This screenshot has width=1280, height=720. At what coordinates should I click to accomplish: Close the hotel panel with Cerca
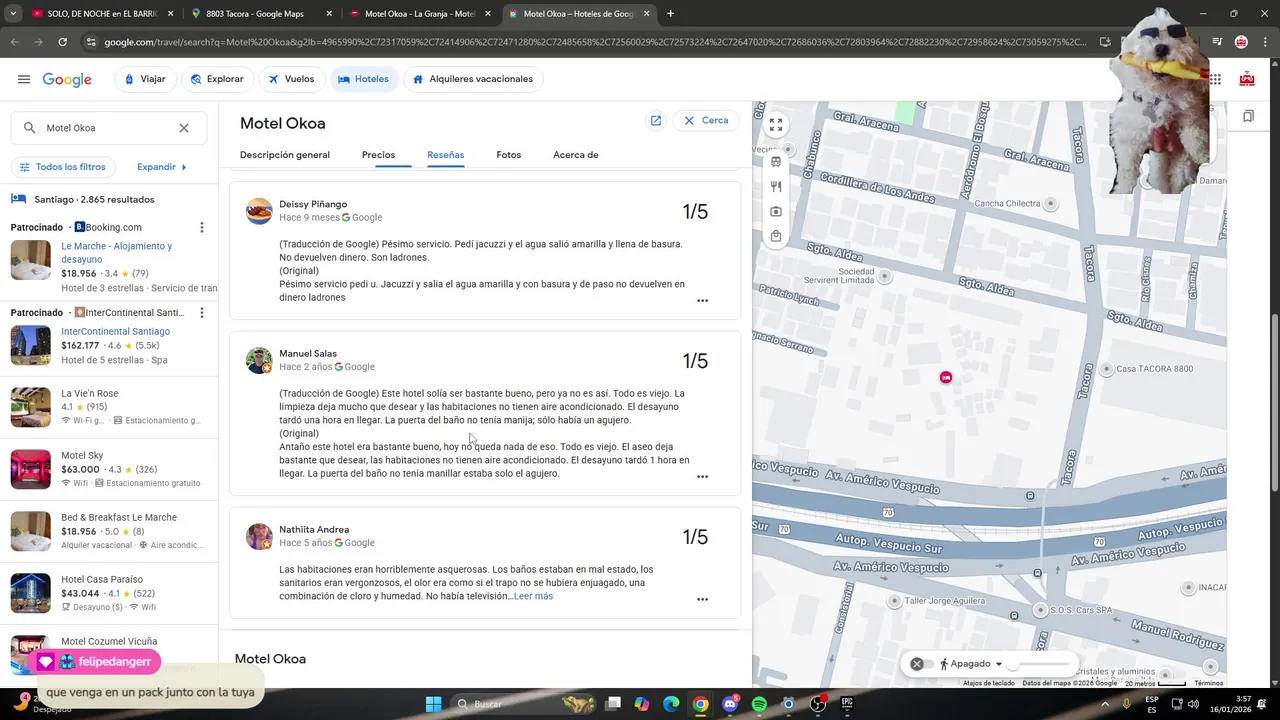click(x=706, y=120)
